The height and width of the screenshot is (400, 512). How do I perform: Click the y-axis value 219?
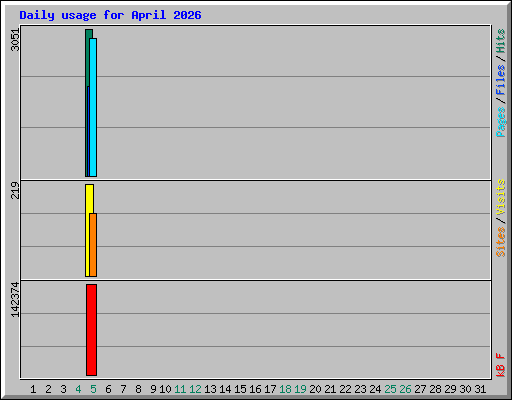point(15,190)
